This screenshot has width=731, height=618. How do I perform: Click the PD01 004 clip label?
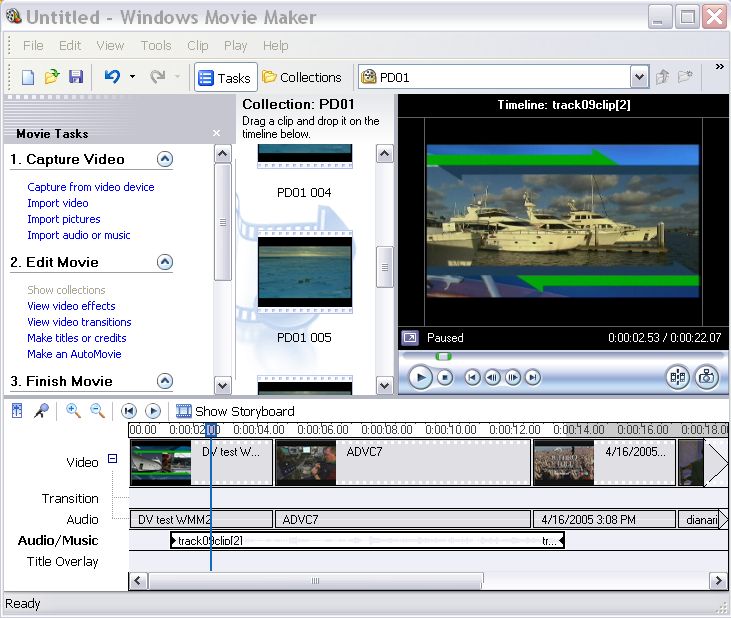click(x=304, y=192)
